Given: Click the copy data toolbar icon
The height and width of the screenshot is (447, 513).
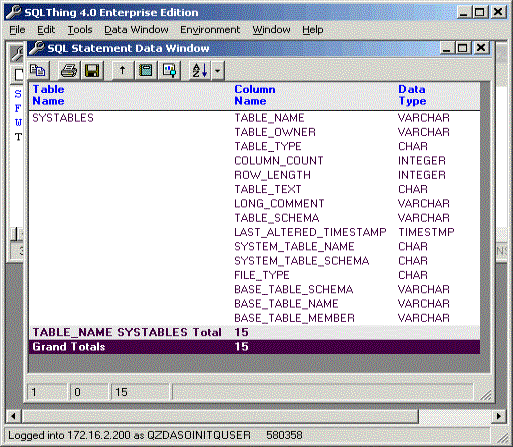Looking at the screenshot, I should pyautogui.click(x=38, y=71).
